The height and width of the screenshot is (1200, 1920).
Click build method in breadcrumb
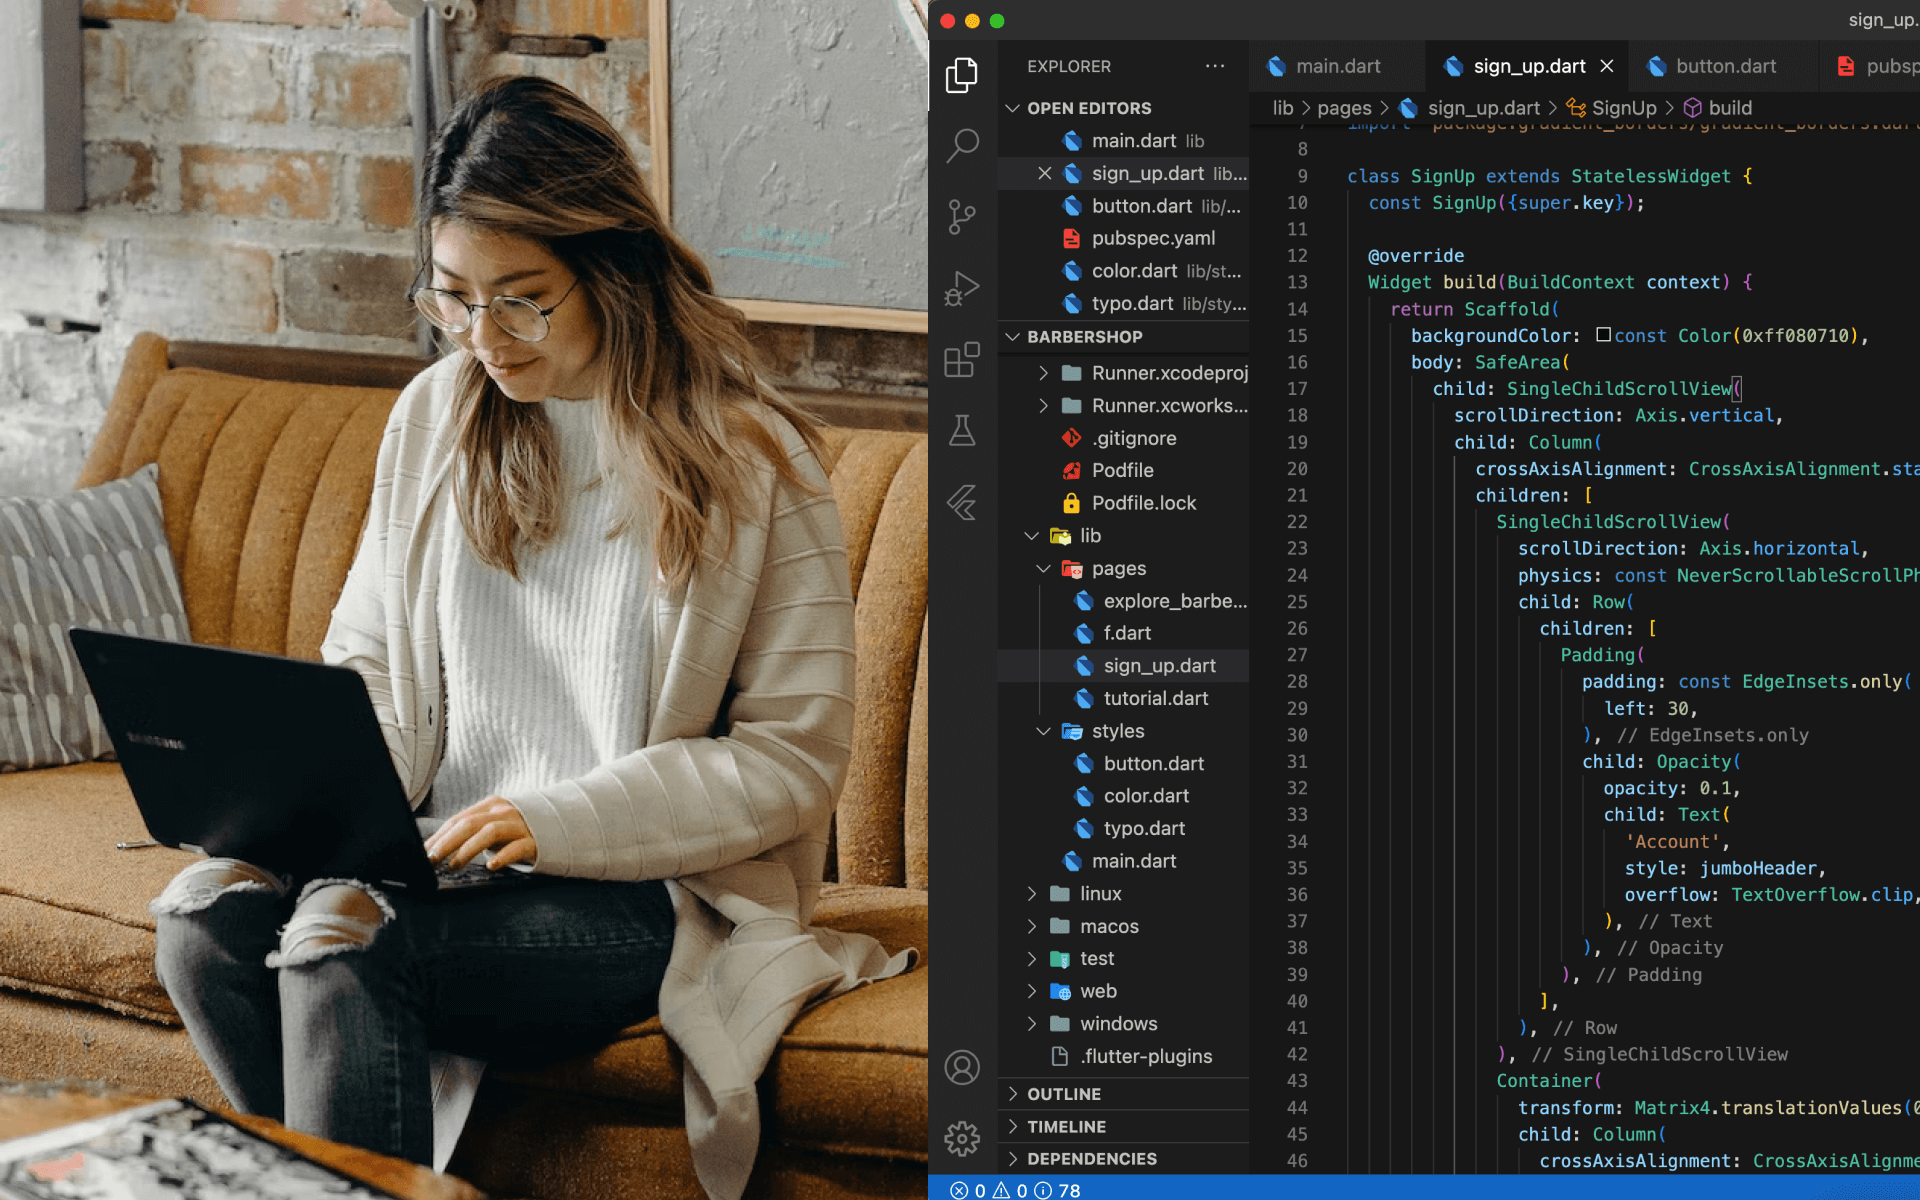tap(1718, 108)
